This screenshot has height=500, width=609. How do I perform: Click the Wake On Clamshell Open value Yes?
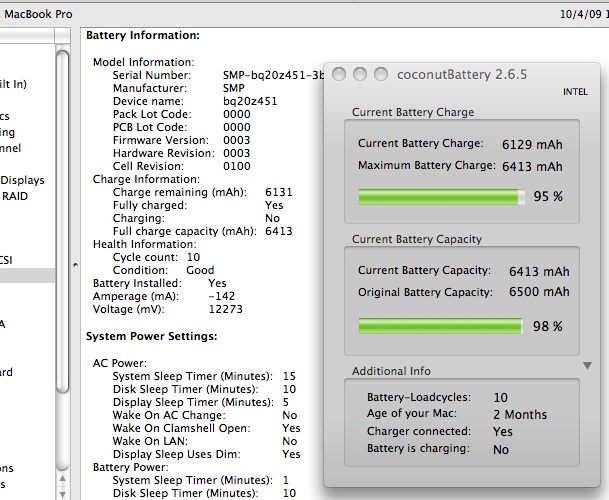(x=291, y=428)
